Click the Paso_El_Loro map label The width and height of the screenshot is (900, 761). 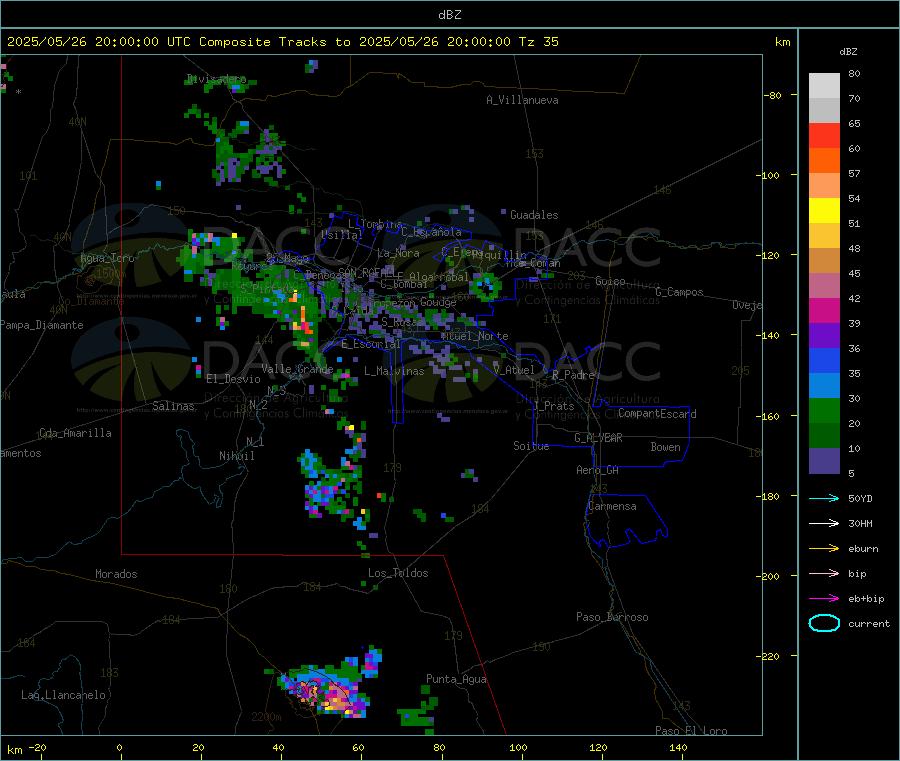(x=691, y=731)
